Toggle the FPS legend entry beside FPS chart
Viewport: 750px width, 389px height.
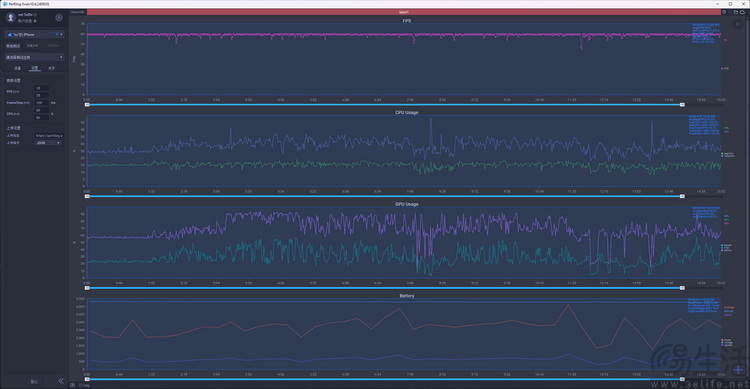coord(725,68)
